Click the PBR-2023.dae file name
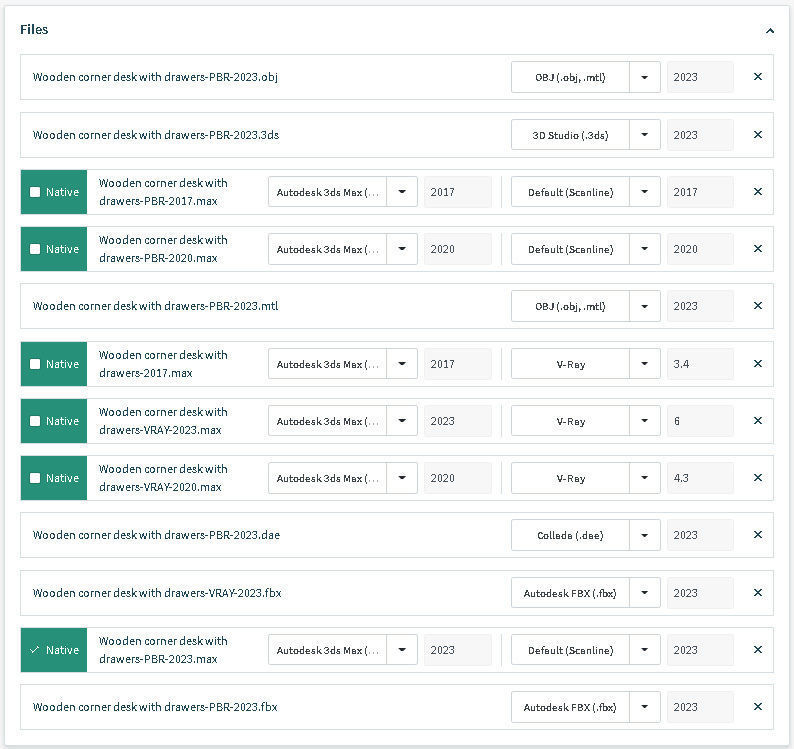This screenshot has width=794, height=749. pos(156,535)
